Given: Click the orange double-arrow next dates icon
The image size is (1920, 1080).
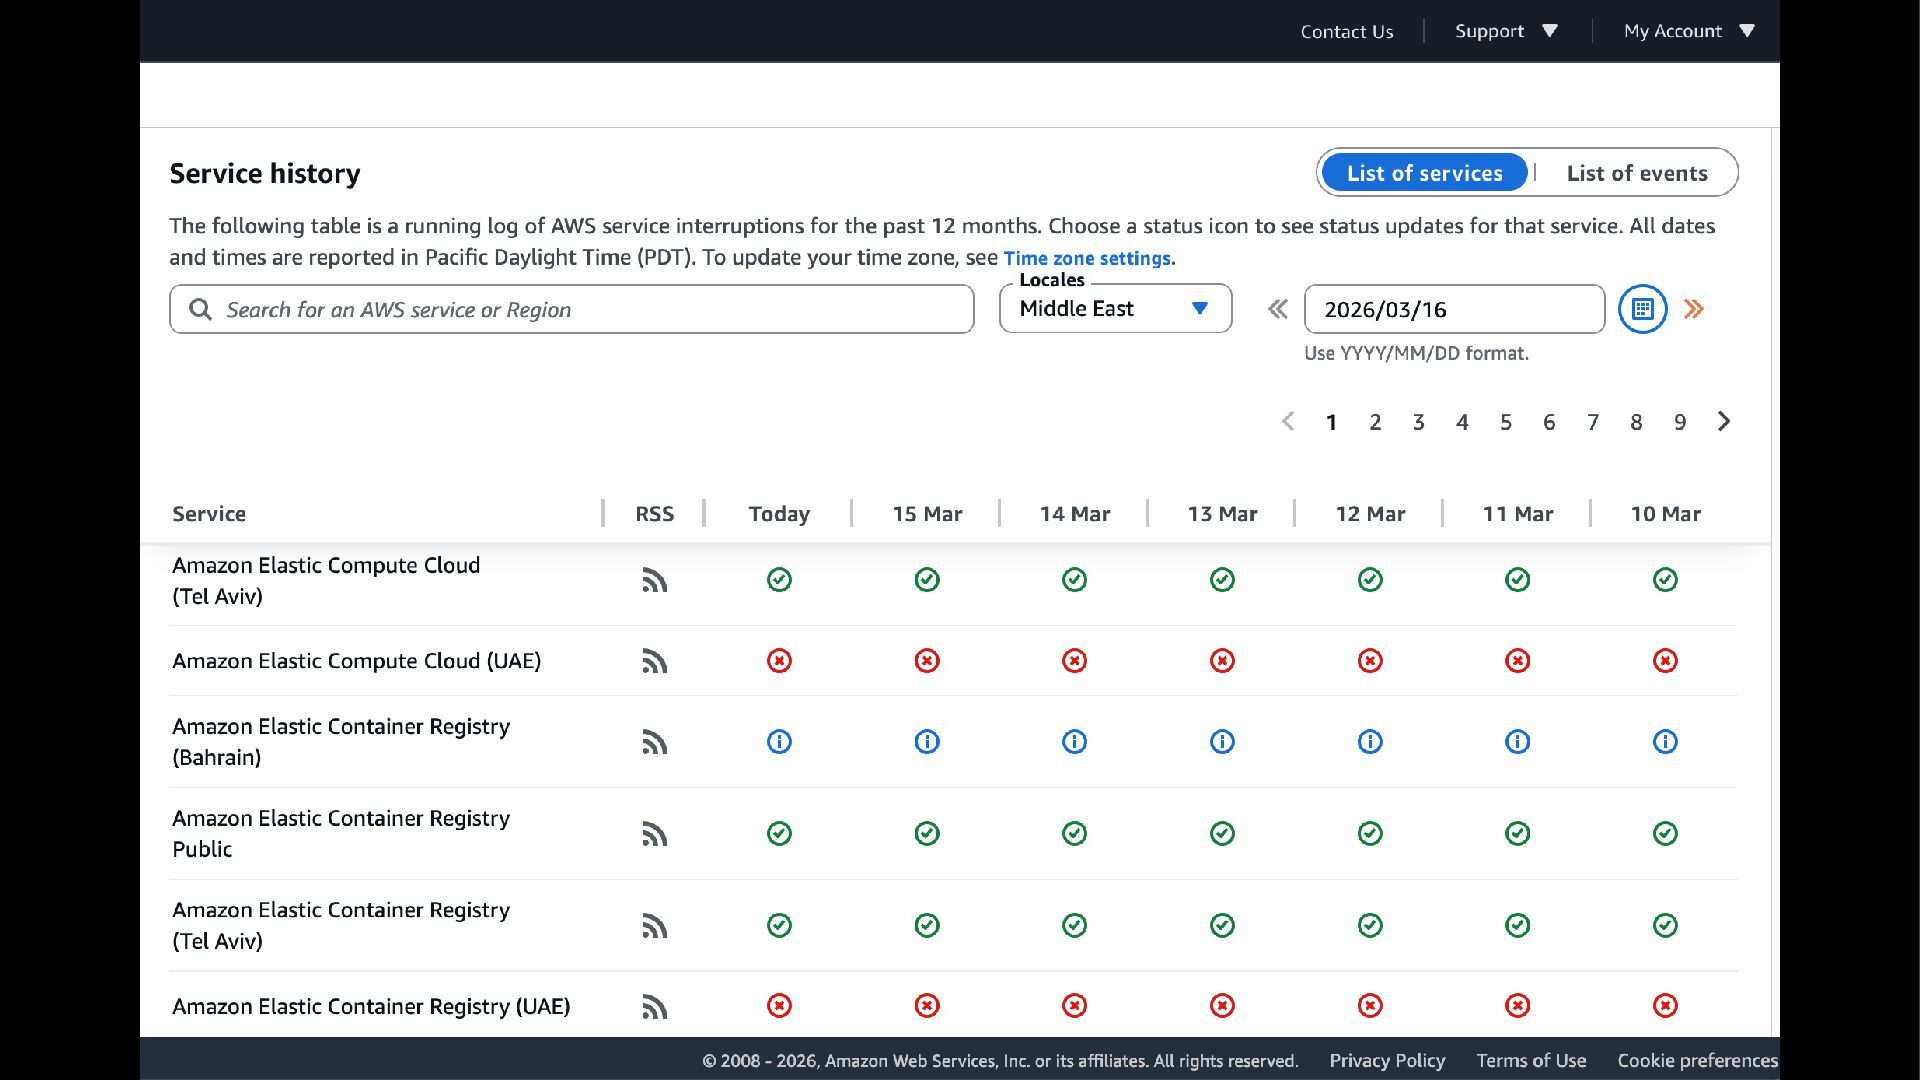Looking at the screenshot, I should [1694, 309].
